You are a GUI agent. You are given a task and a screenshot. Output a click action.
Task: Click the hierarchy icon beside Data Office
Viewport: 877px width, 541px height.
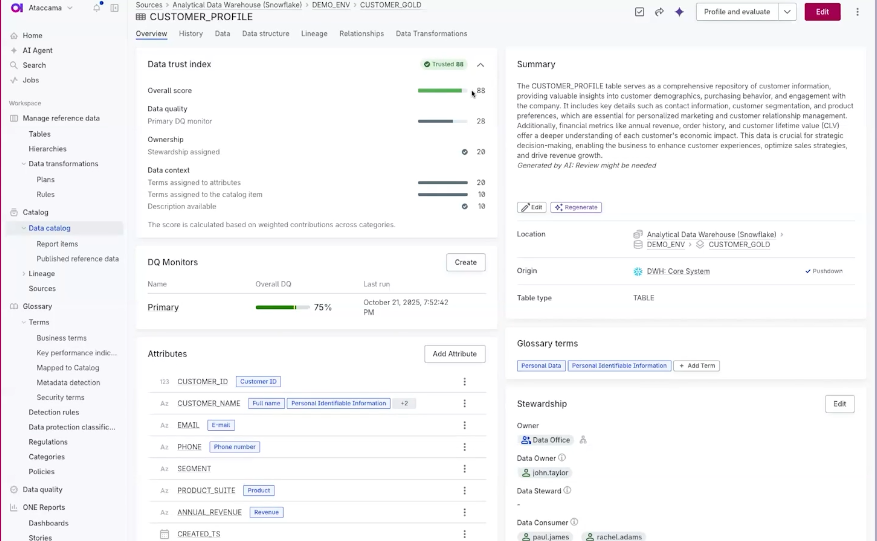(x=583, y=440)
